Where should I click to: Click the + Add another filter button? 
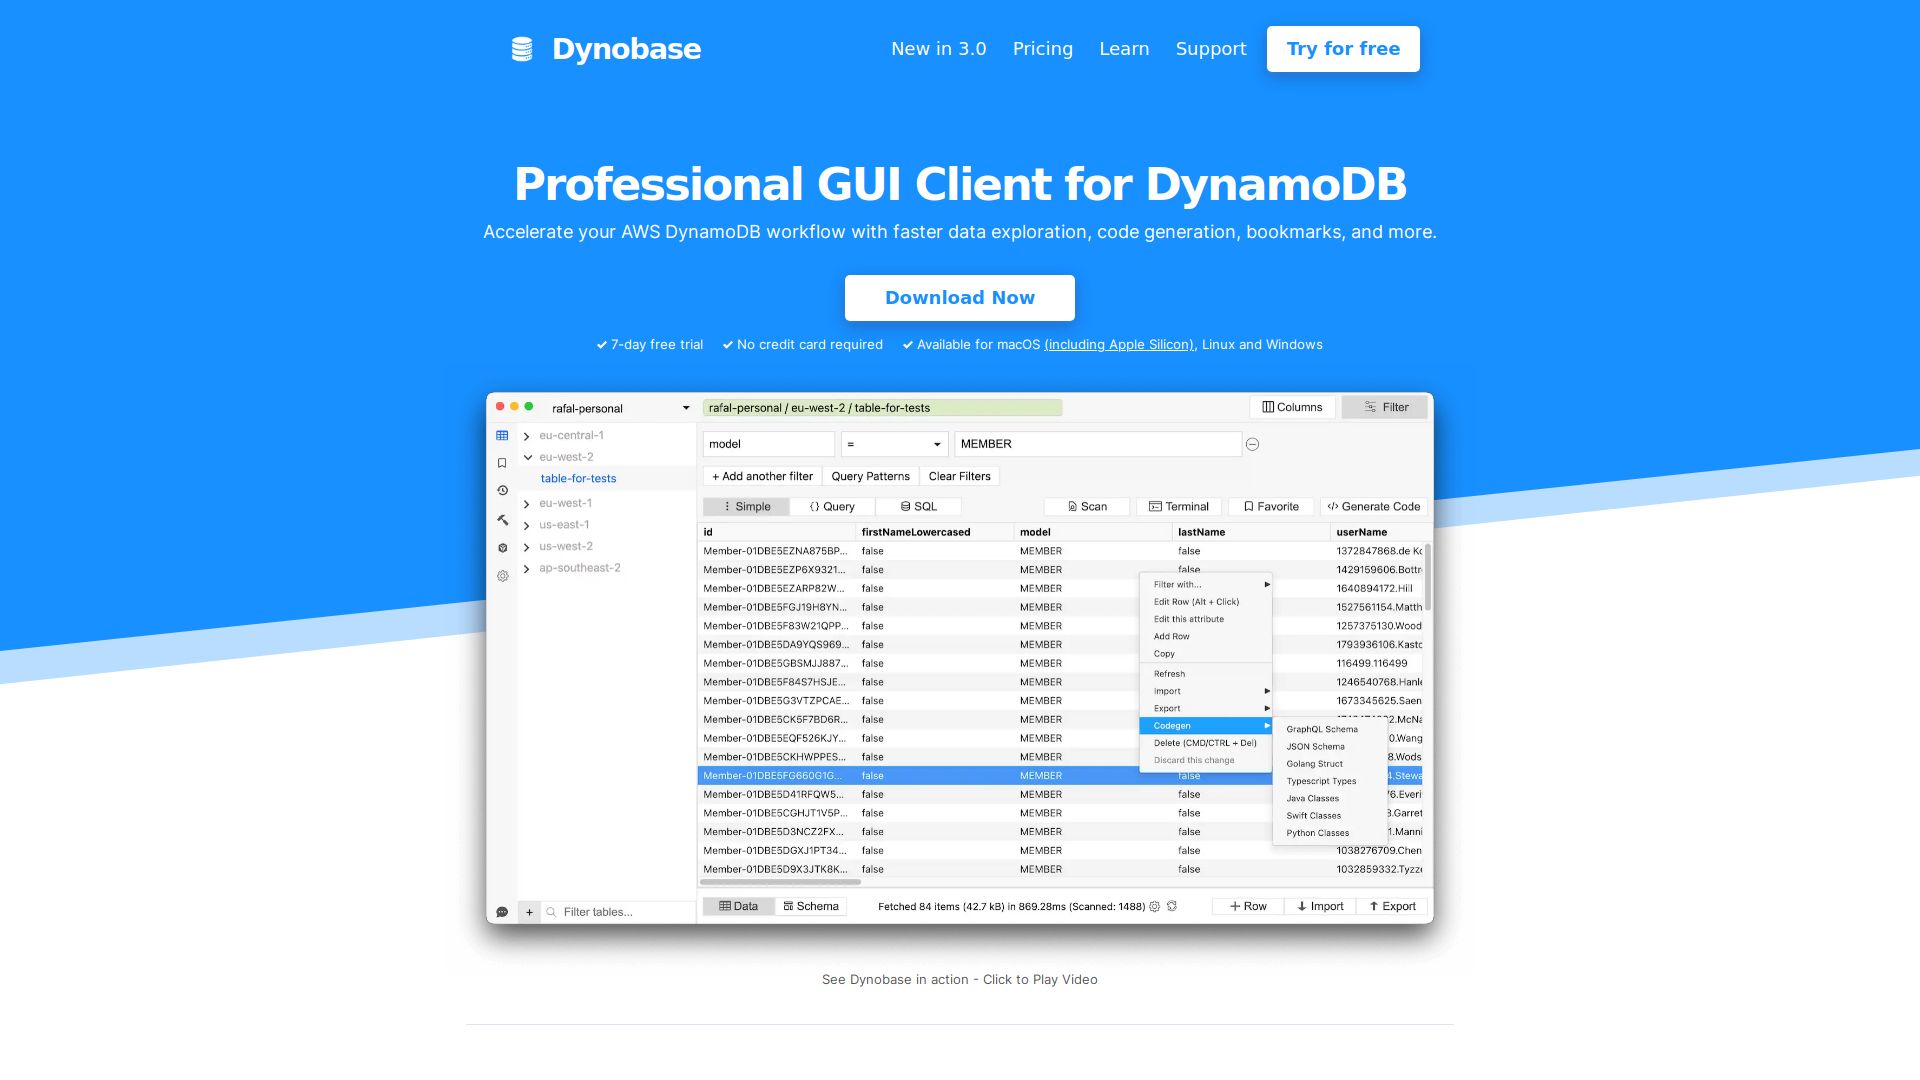(762, 477)
